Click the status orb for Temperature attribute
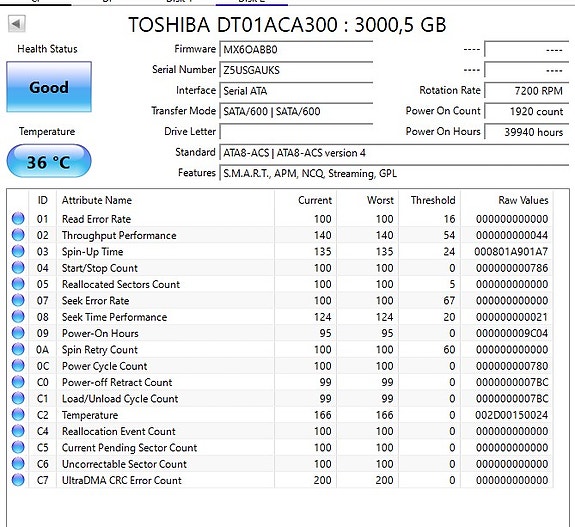This screenshot has height=527, width=575. click(18, 414)
